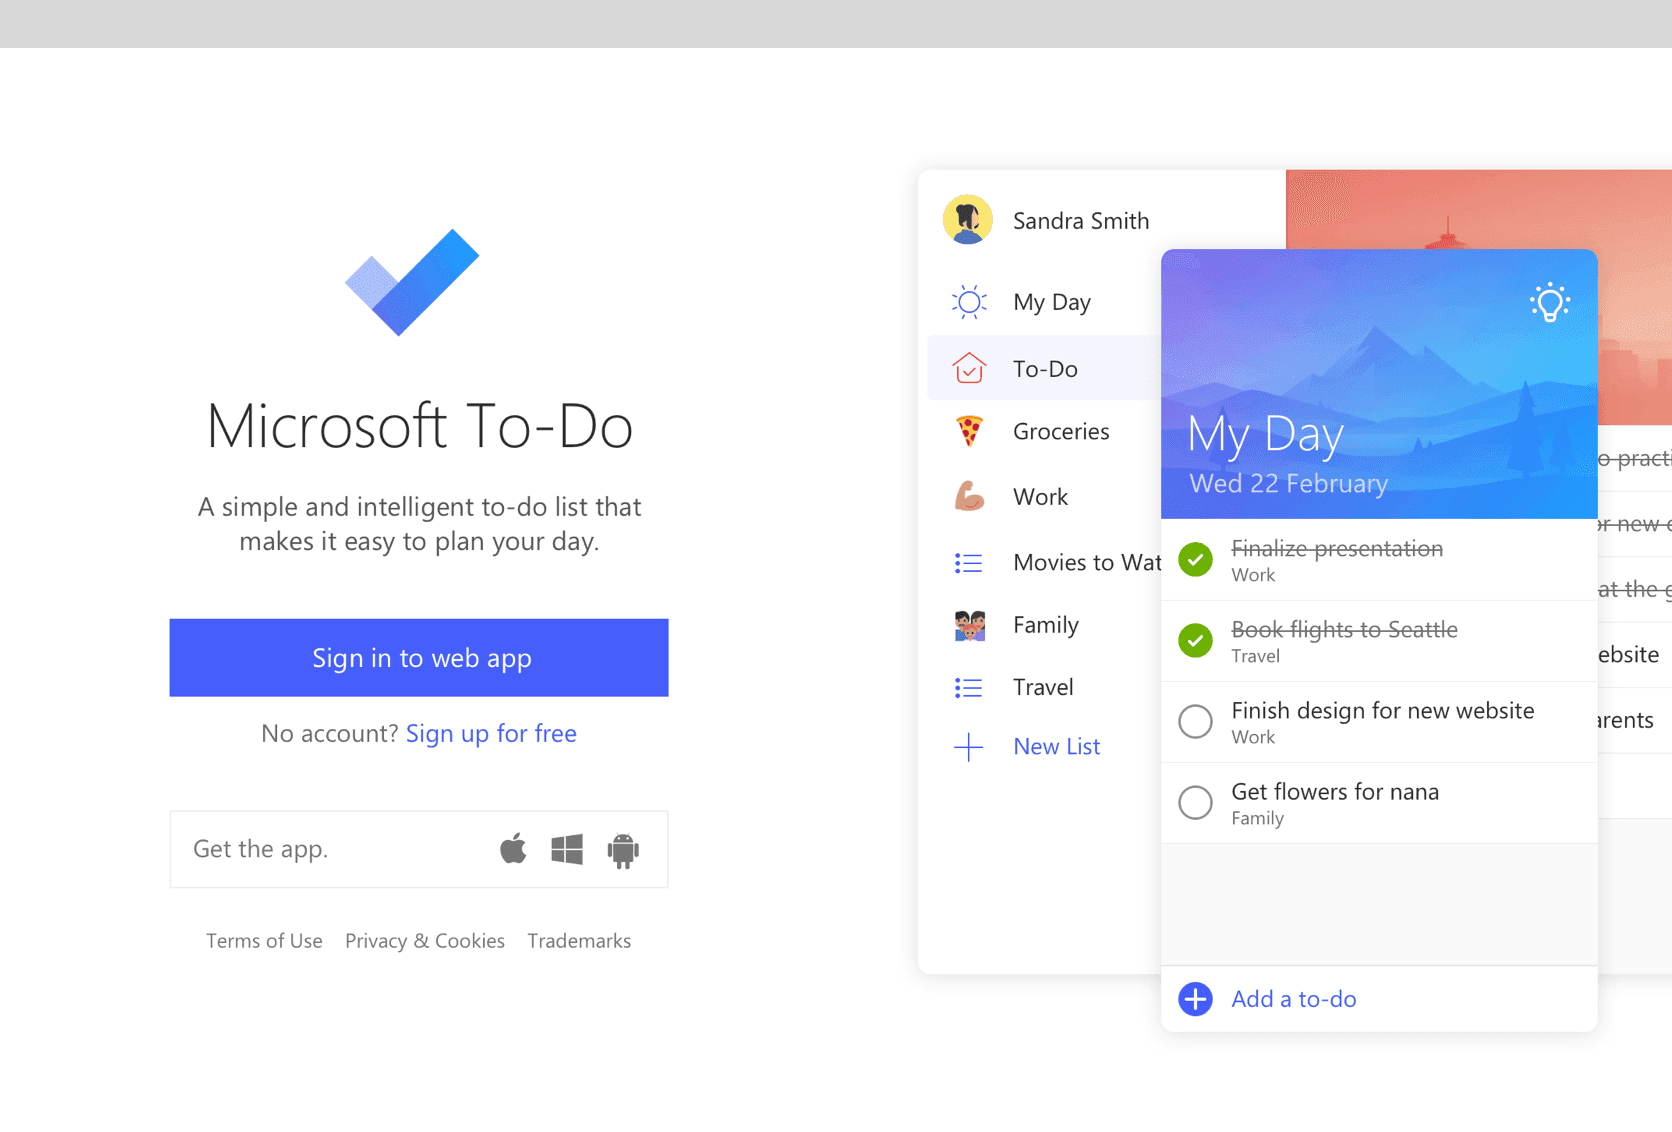Click the Work list label in sidebar
Viewport: 1672px width, 1132px height.
(x=1040, y=497)
